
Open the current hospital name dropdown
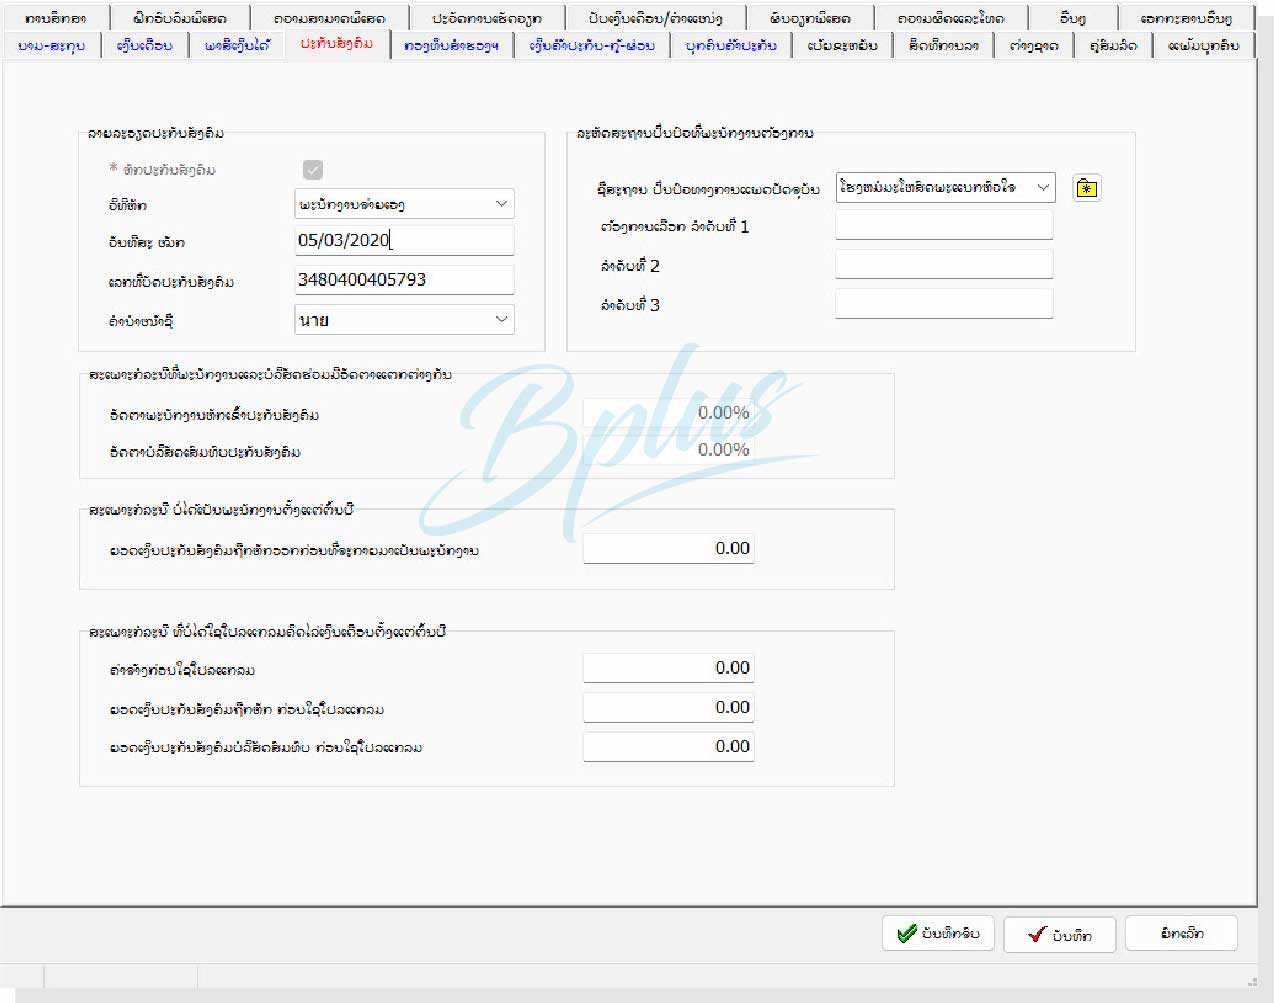pos(944,187)
